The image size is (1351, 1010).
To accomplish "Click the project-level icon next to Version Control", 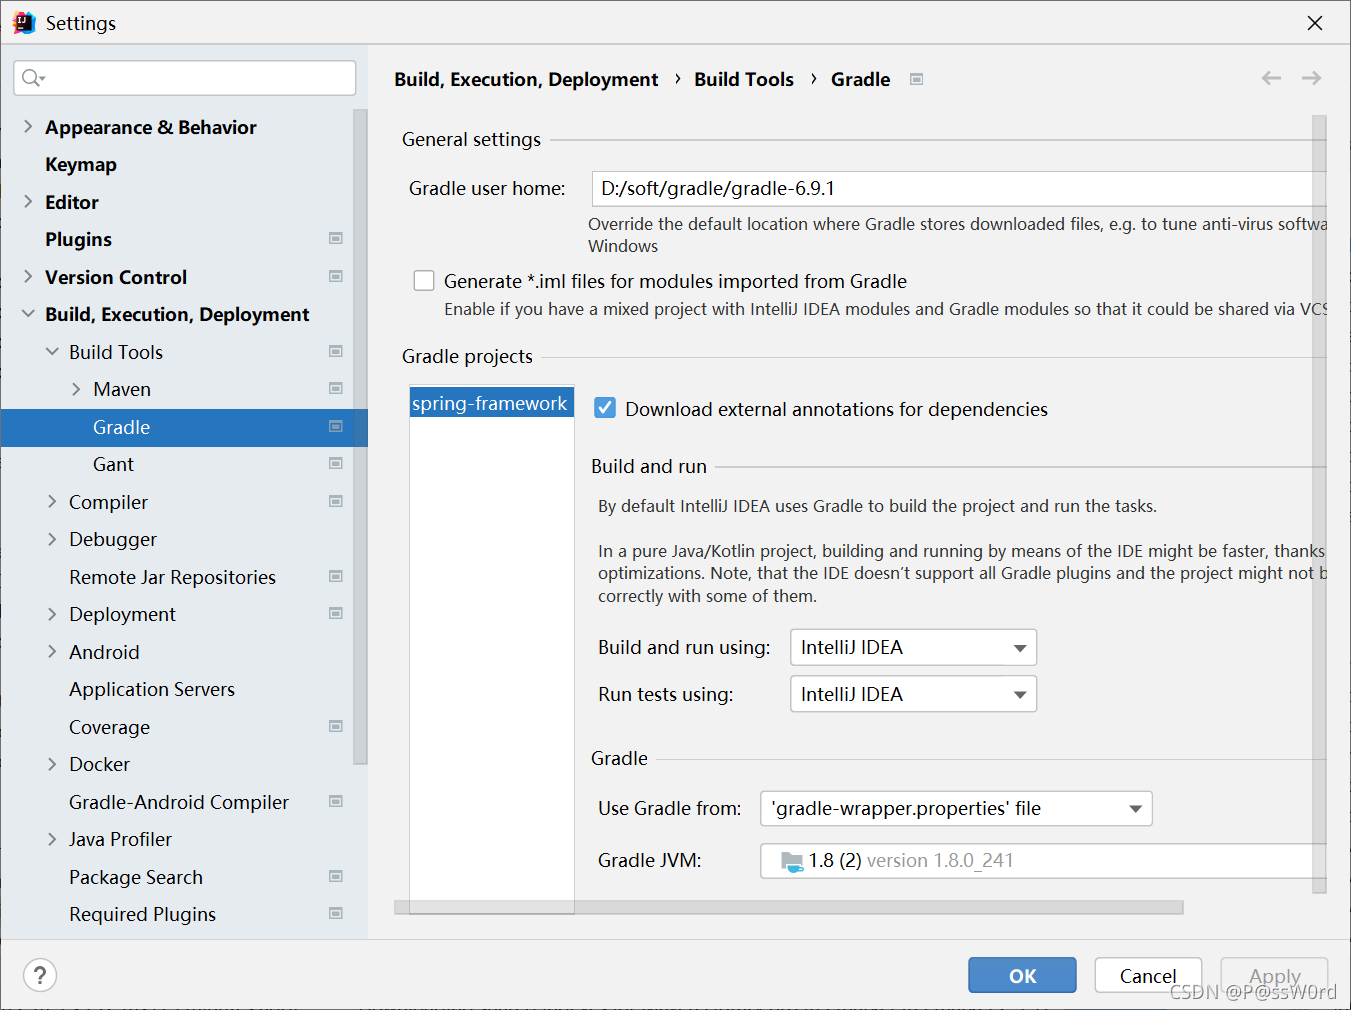I will tap(336, 277).
